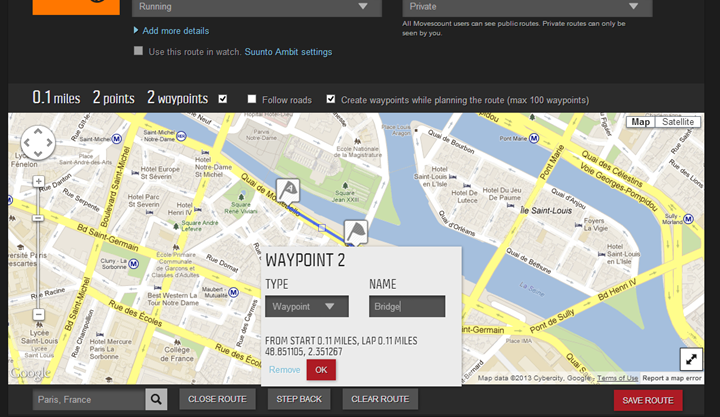Click Pont Marie metro icon
Viewport: 720px width, 417px height.
[534, 138]
